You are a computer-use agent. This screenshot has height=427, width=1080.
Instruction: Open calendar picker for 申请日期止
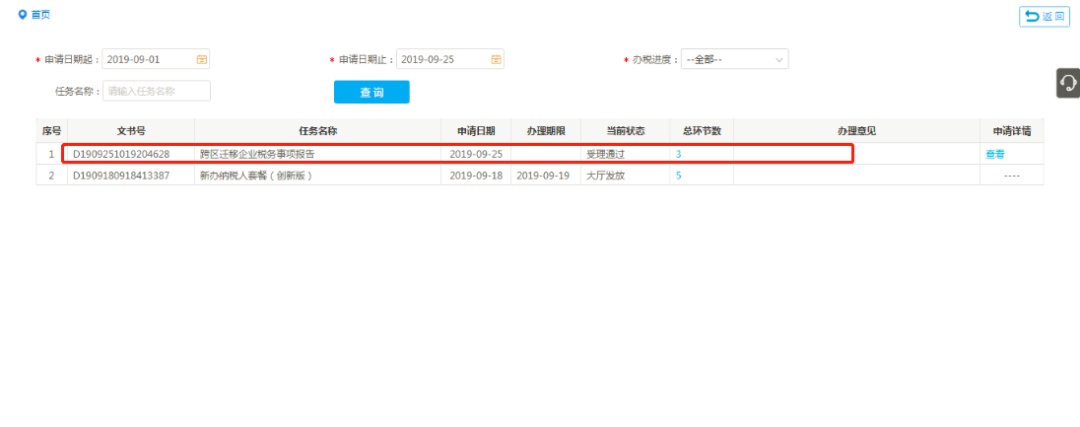pos(495,59)
